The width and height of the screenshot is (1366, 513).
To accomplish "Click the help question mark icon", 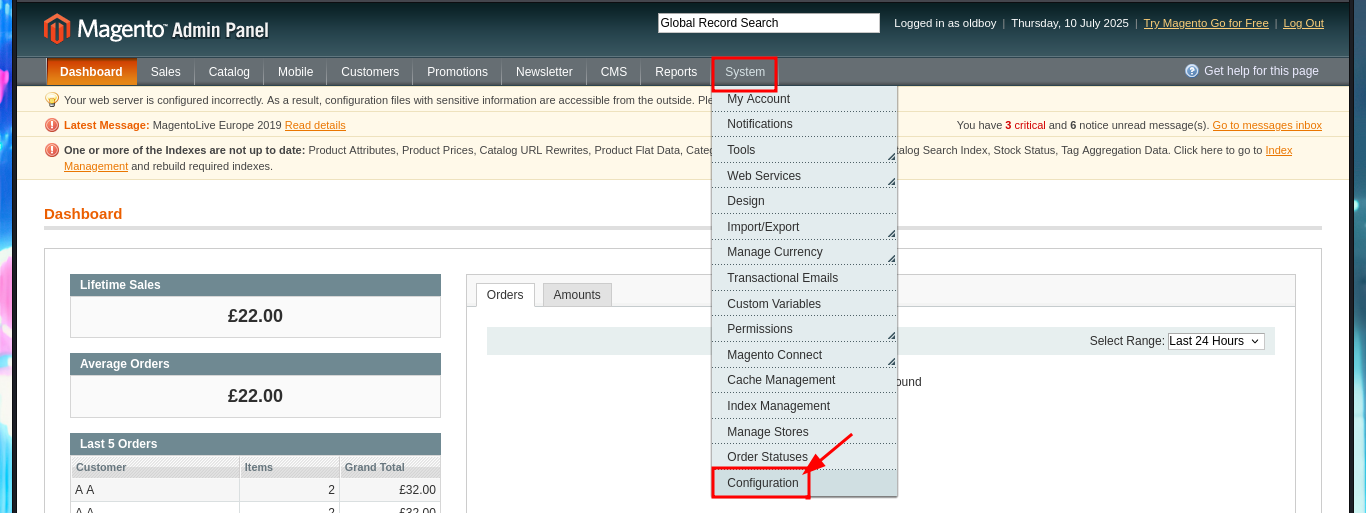I will point(1192,71).
